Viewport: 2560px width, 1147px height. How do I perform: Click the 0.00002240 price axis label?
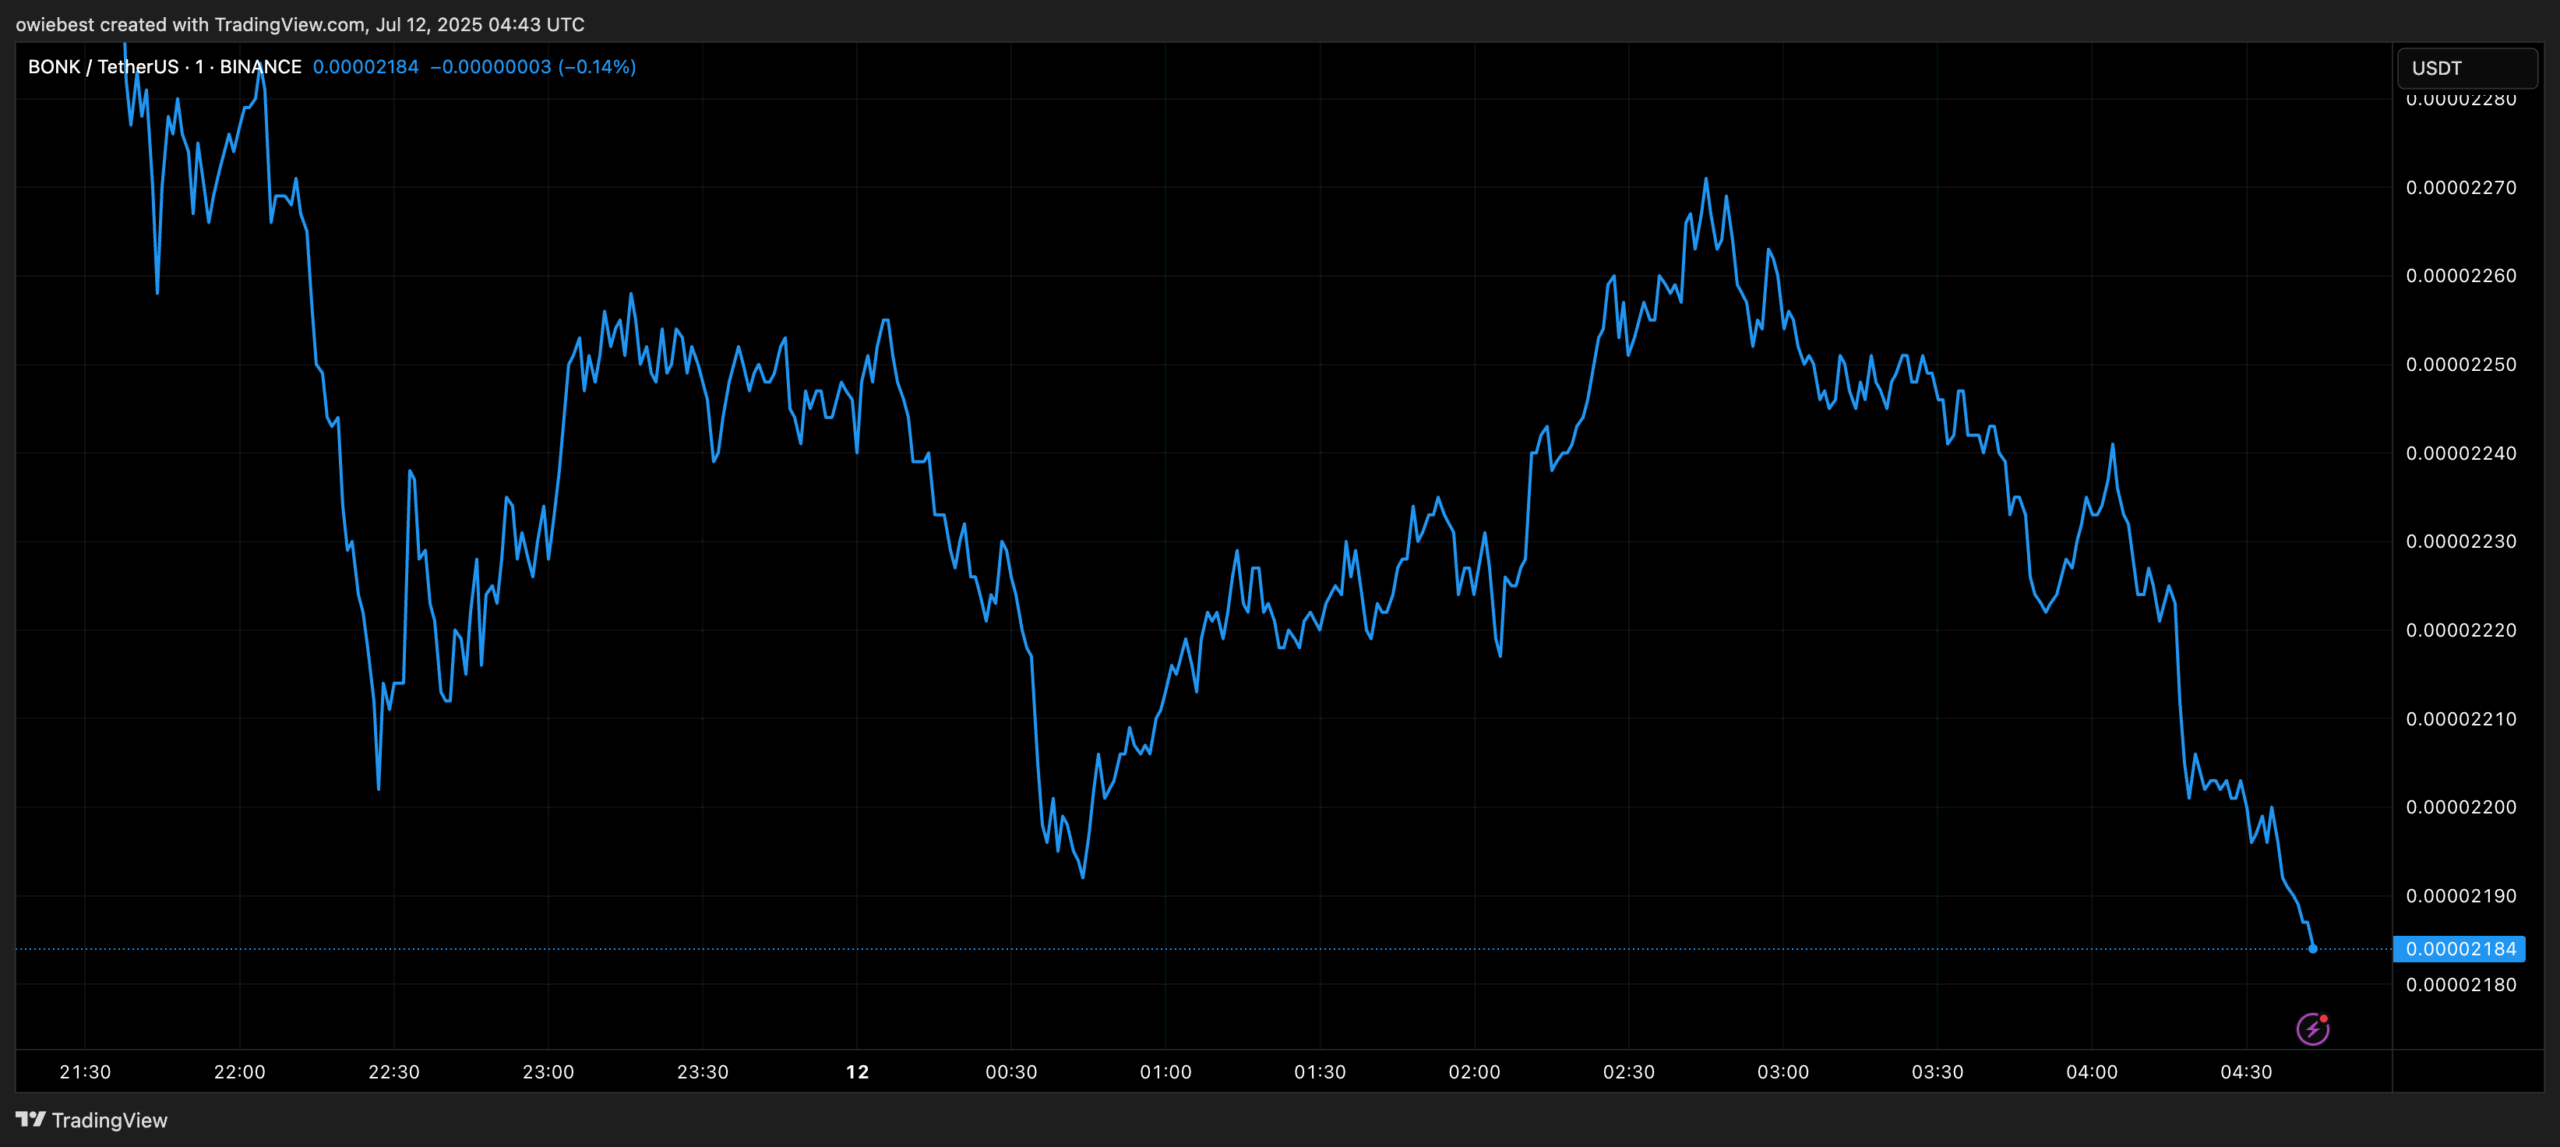(2461, 453)
